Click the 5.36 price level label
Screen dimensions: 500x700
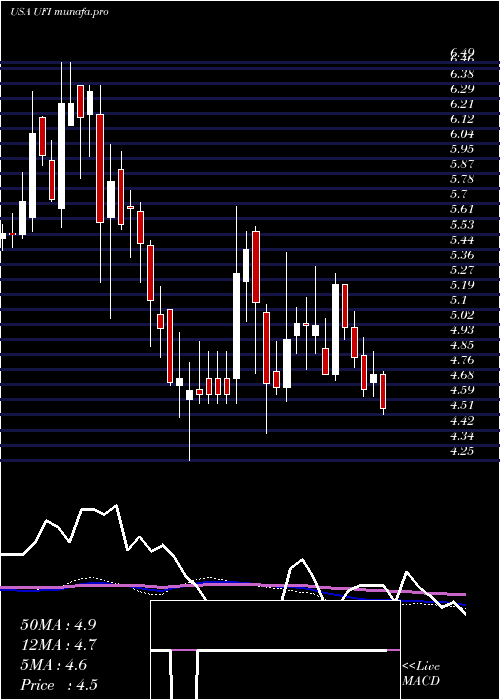point(462,255)
